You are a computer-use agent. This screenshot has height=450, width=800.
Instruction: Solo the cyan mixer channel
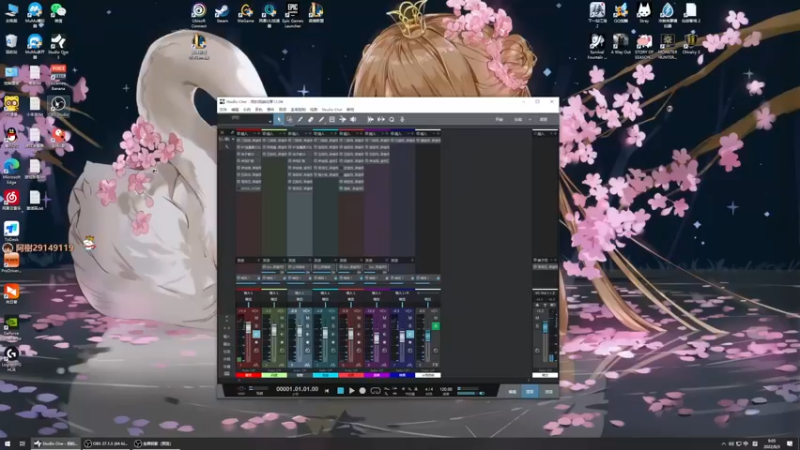coord(333,326)
